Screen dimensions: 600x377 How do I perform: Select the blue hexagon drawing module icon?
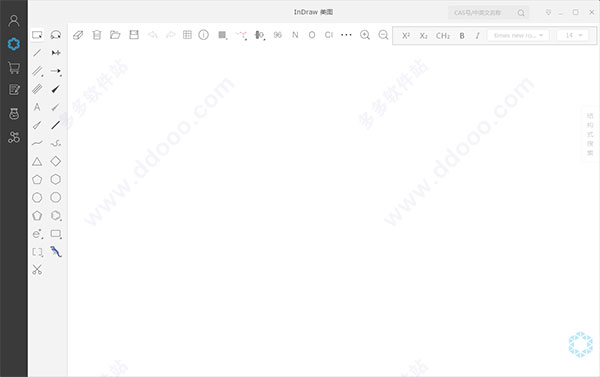tap(14, 44)
